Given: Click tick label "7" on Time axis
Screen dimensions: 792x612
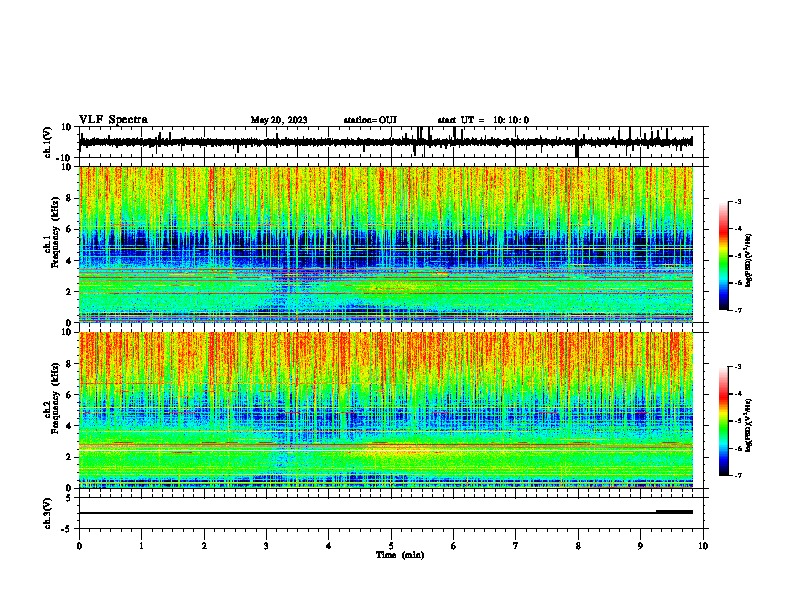Looking at the screenshot, I should [516, 546].
